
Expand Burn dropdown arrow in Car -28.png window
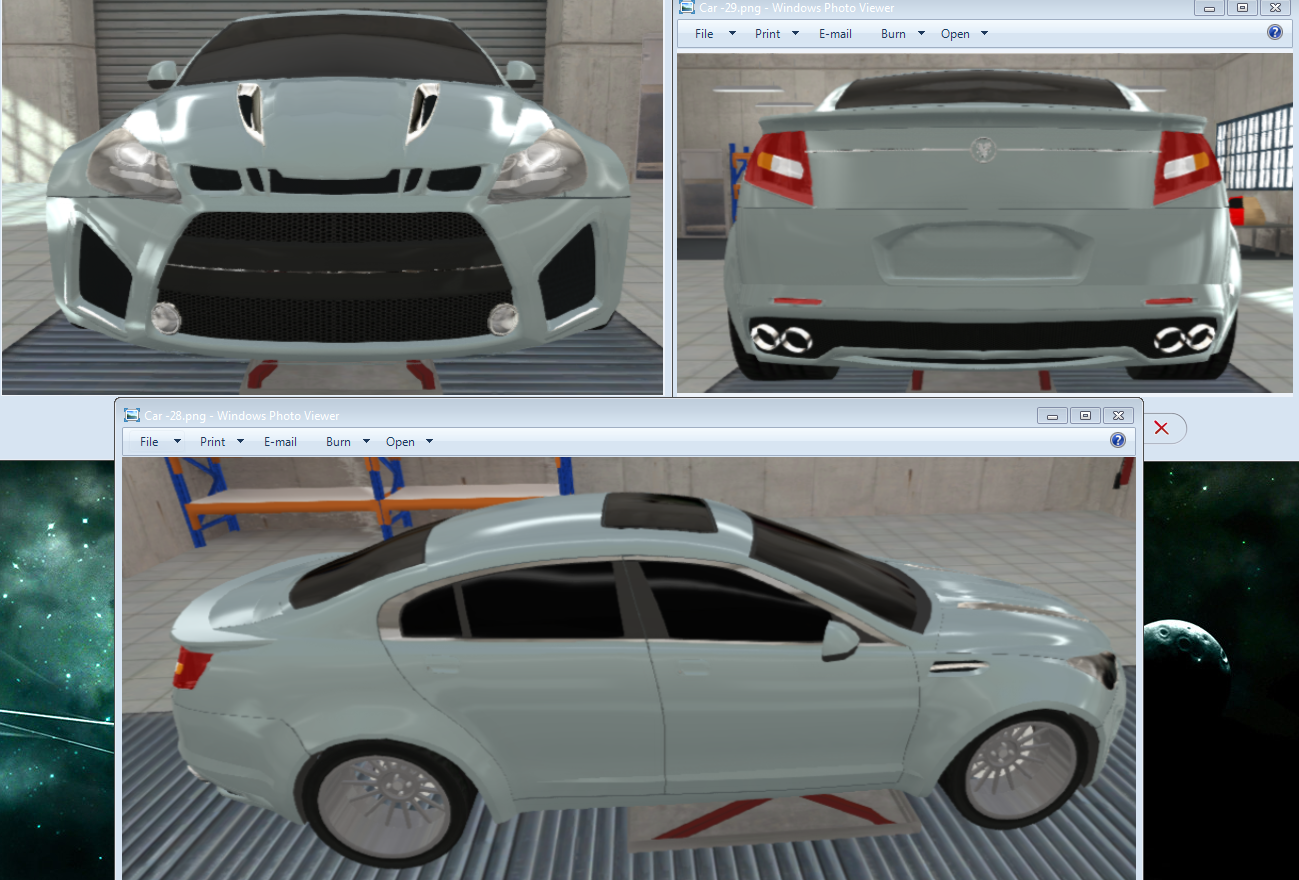coord(366,441)
